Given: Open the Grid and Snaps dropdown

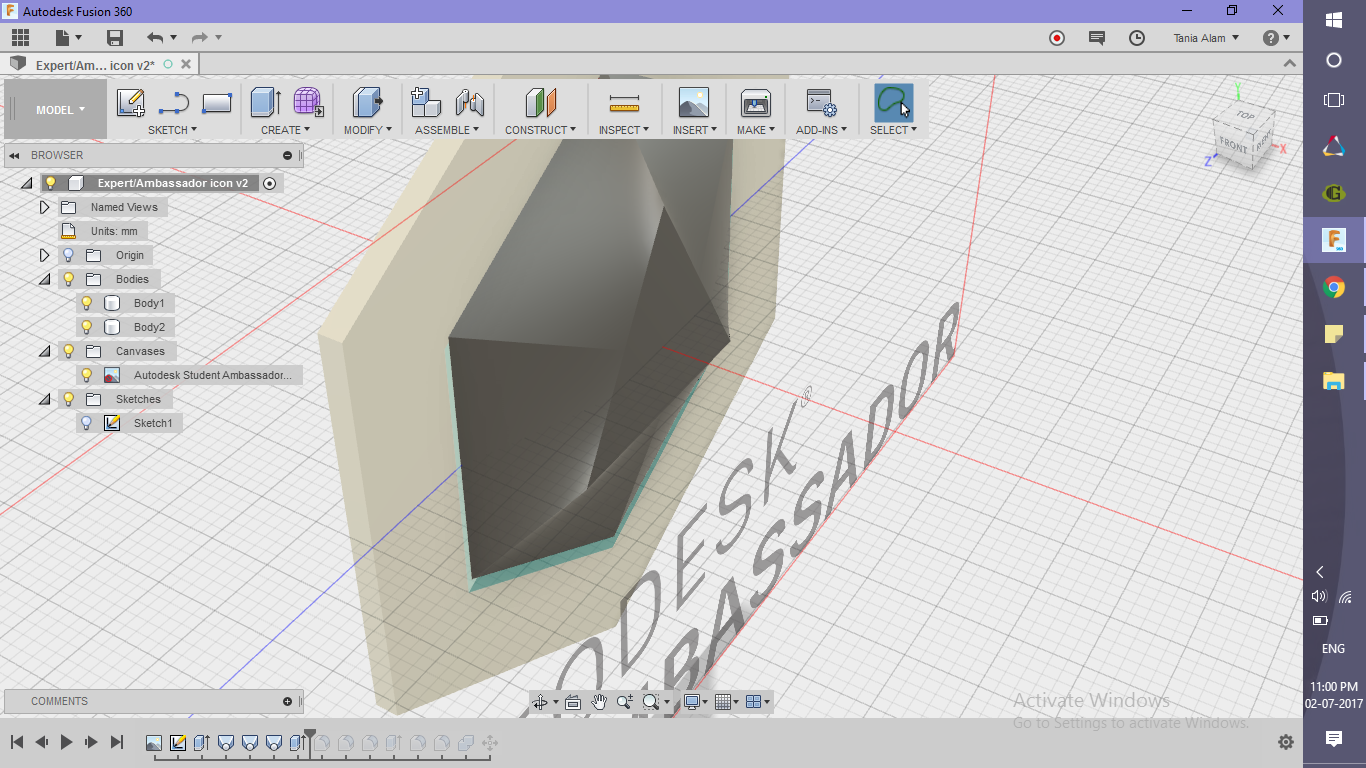Looking at the screenshot, I should [728, 702].
